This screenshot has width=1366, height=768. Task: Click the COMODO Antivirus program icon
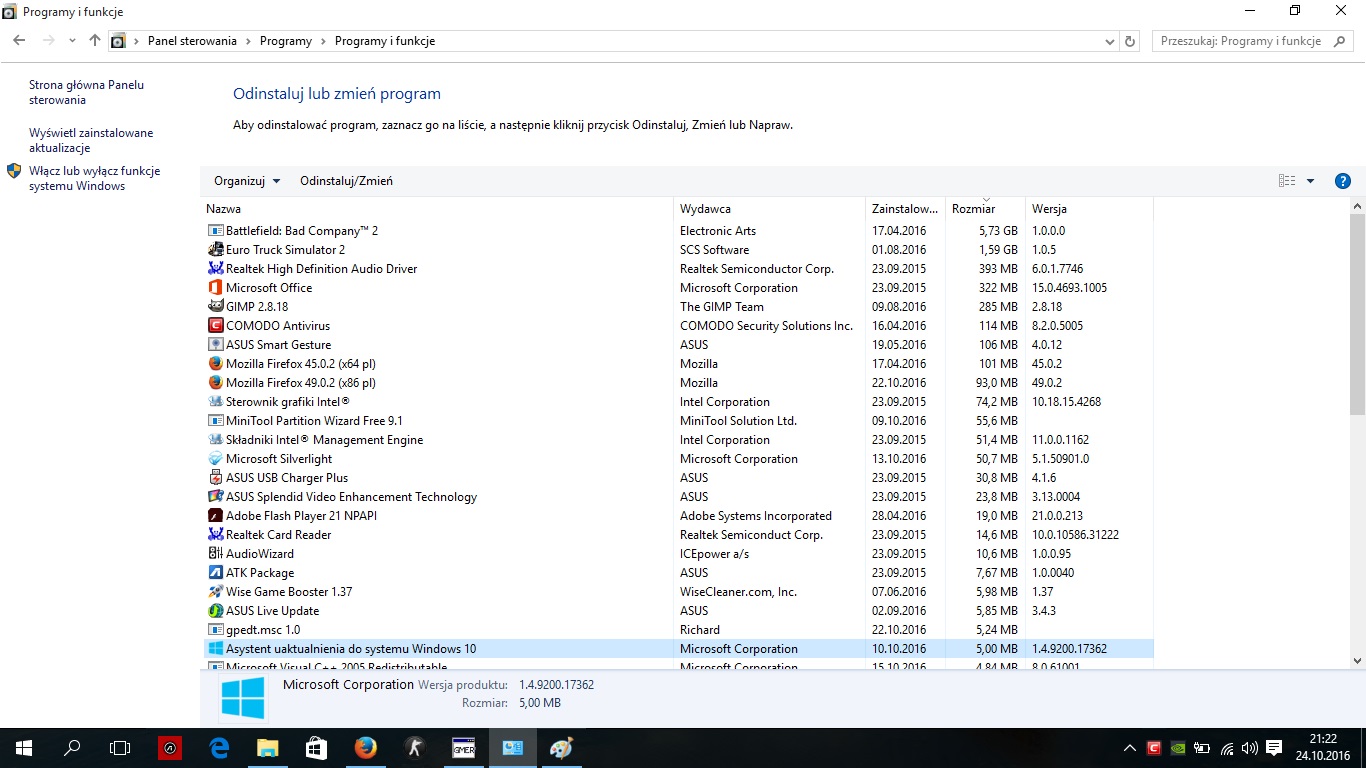coord(215,326)
